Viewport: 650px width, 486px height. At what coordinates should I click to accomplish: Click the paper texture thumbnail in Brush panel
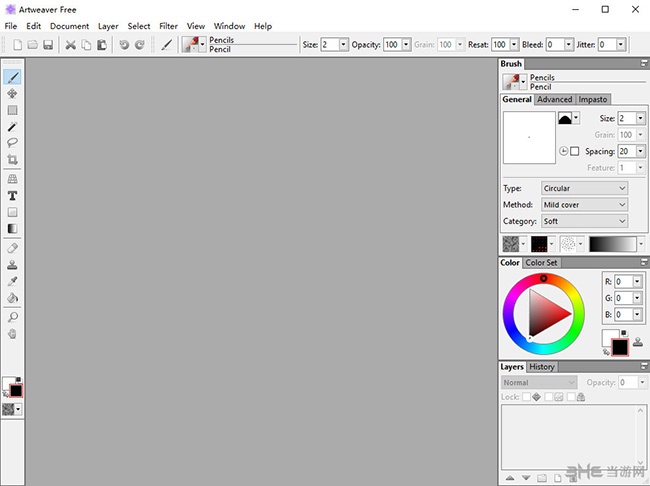[511, 244]
